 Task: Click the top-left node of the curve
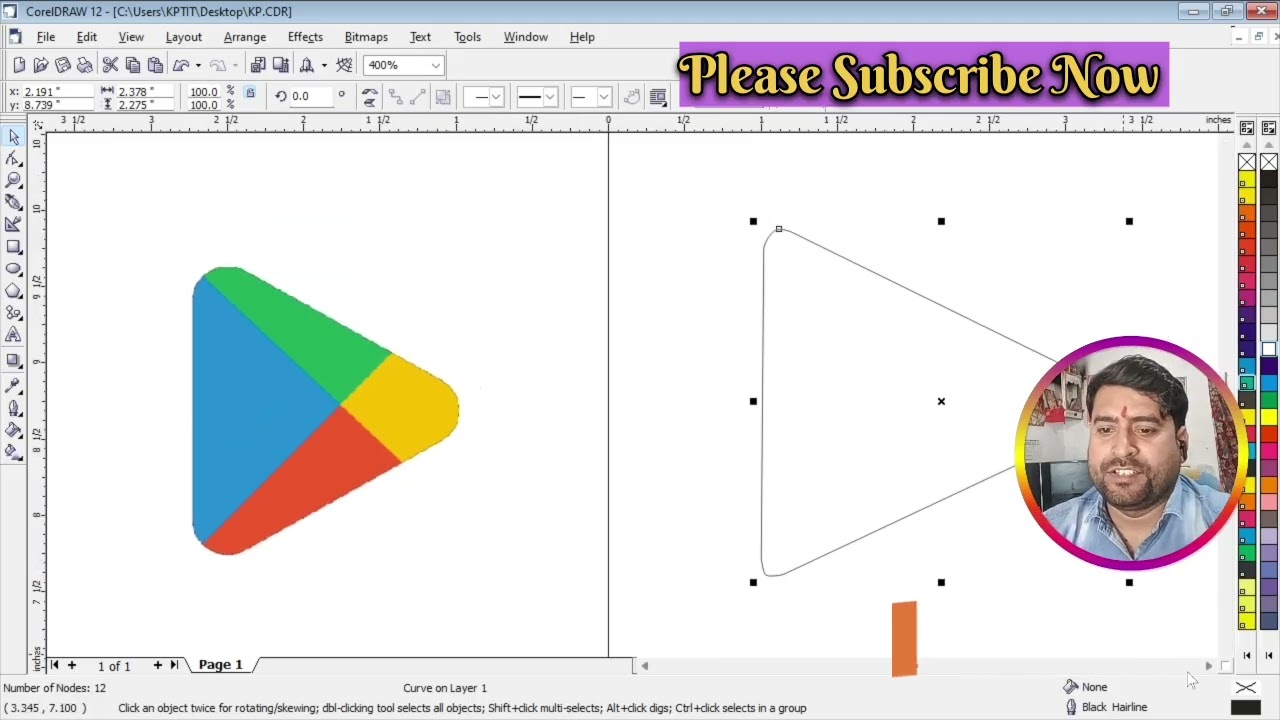[779, 229]
